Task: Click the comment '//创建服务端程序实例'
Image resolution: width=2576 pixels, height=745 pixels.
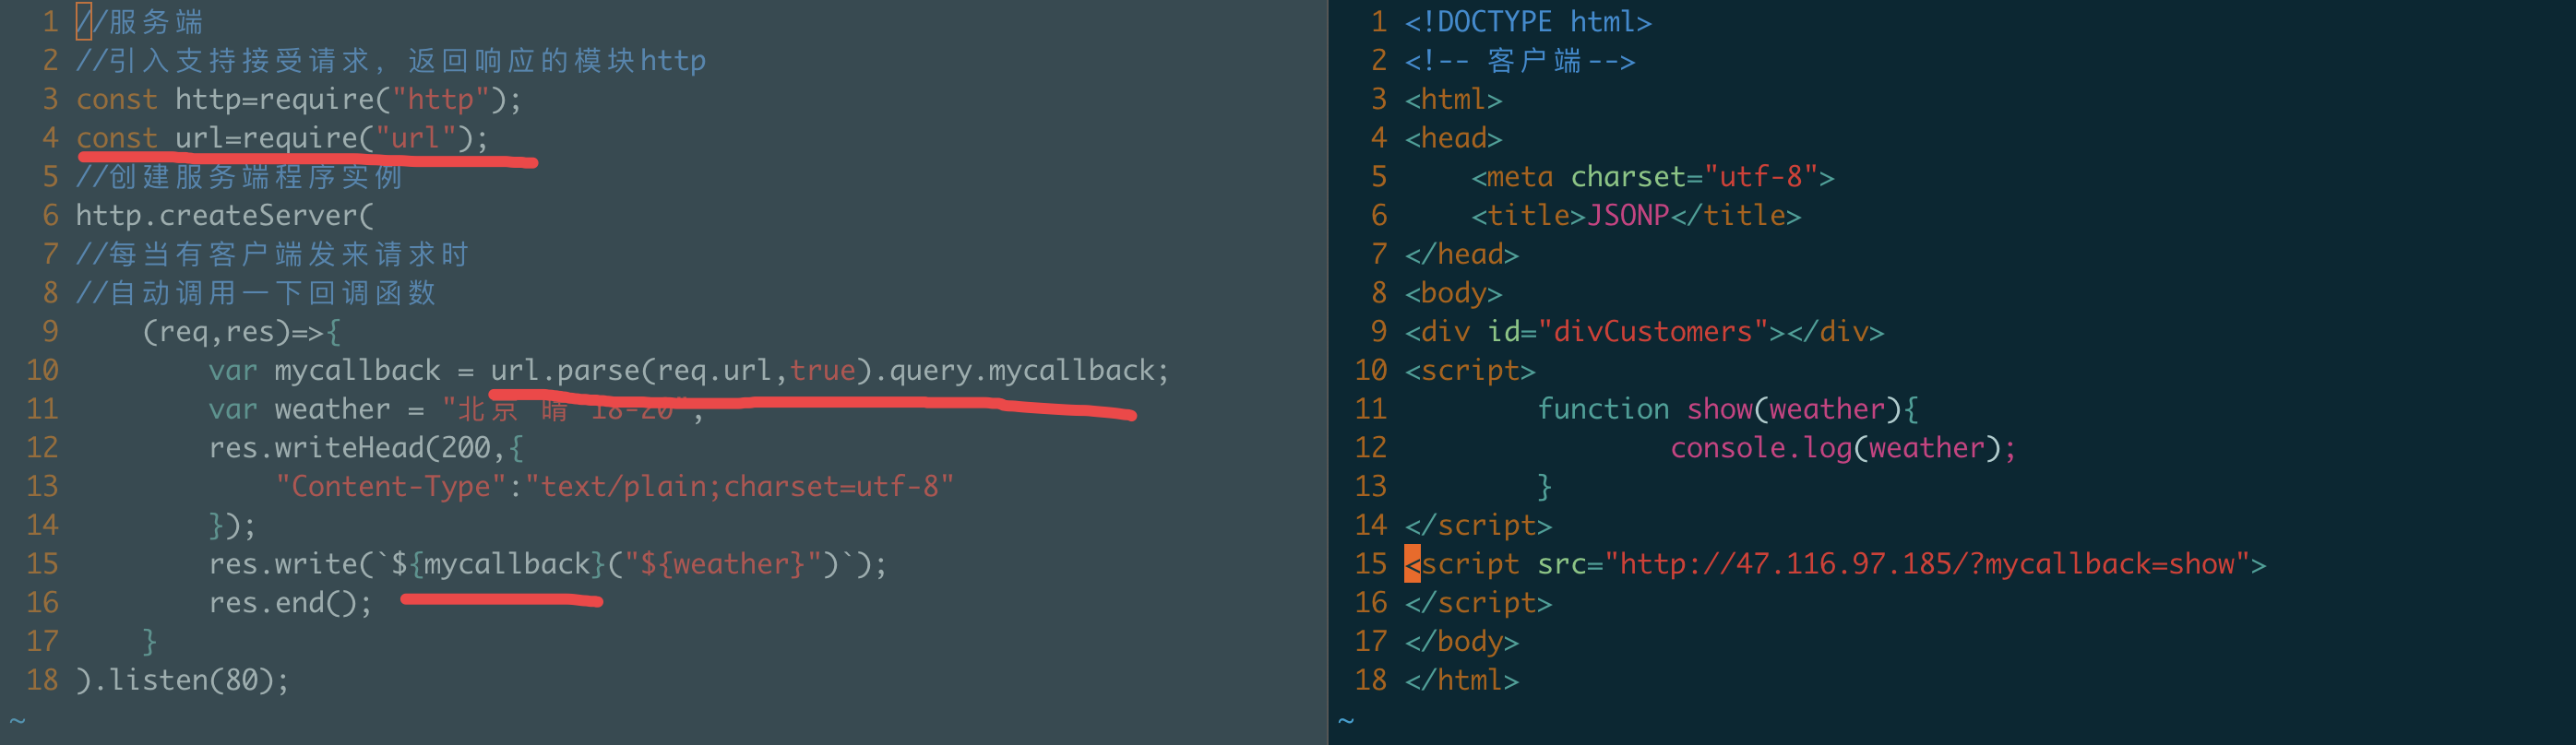Action: click(239, 177)
